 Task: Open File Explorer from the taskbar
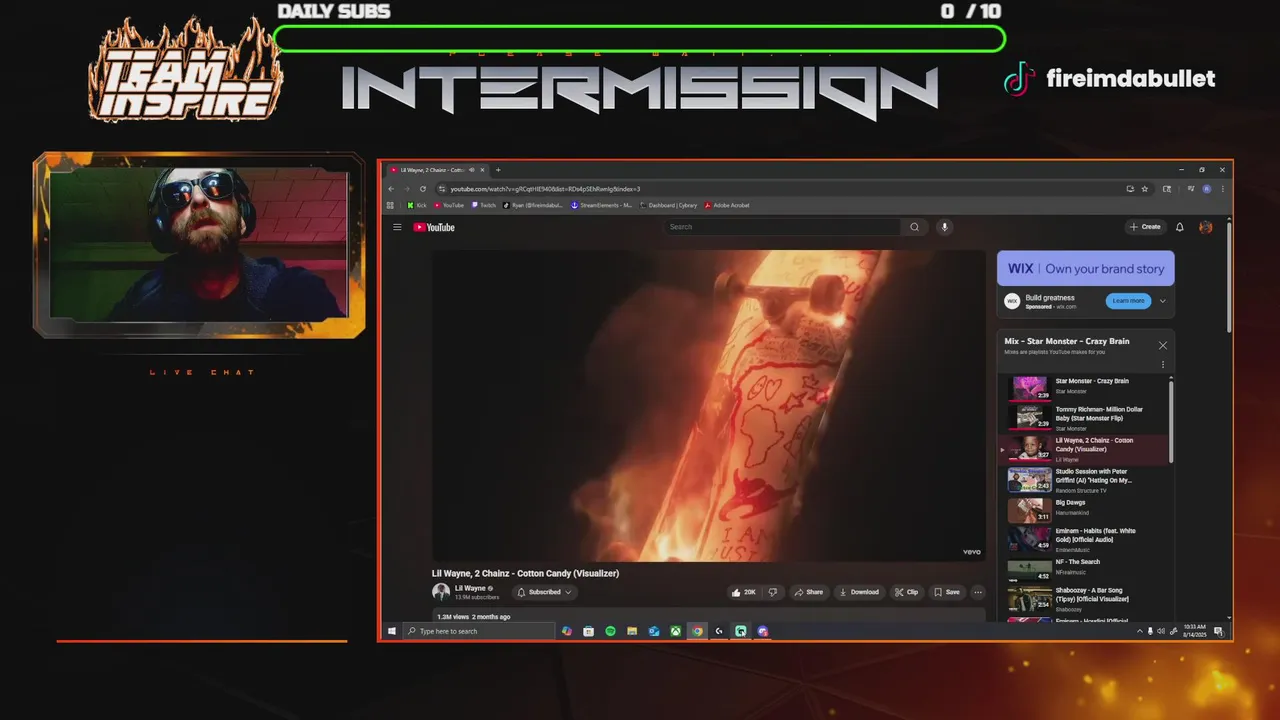coord(632,631)
